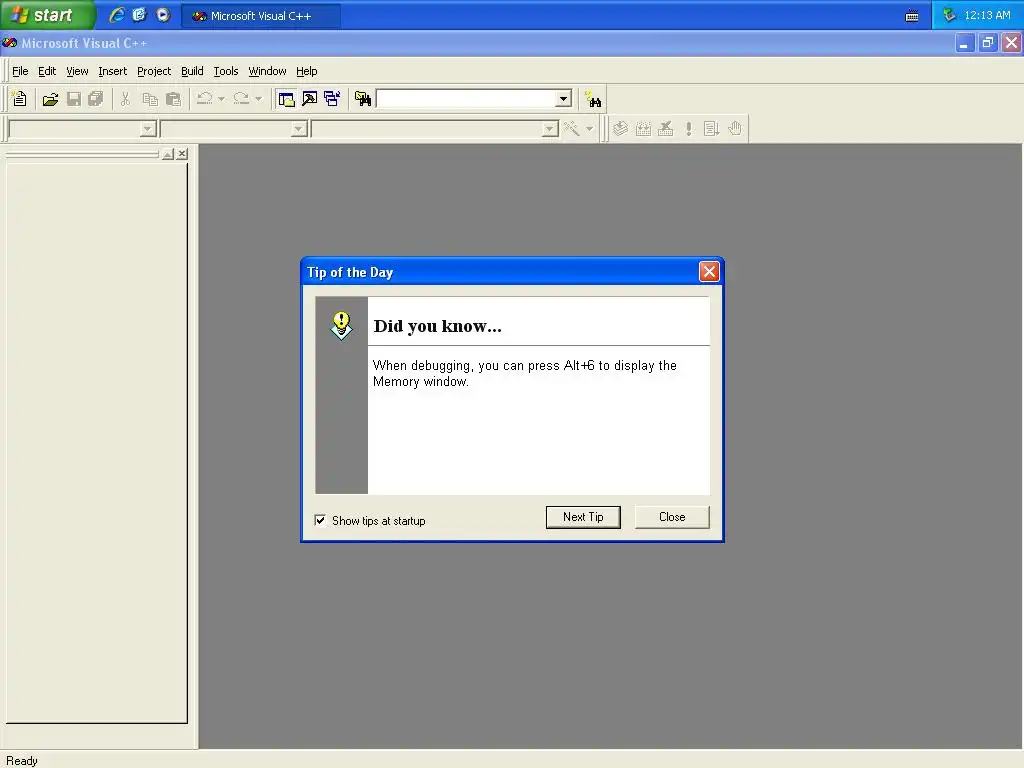Image resolution: width=1024 pixels, height=768 pixels.
Task: Launch Internet Explorer from quick launch
Action: (x=117, y=15)
